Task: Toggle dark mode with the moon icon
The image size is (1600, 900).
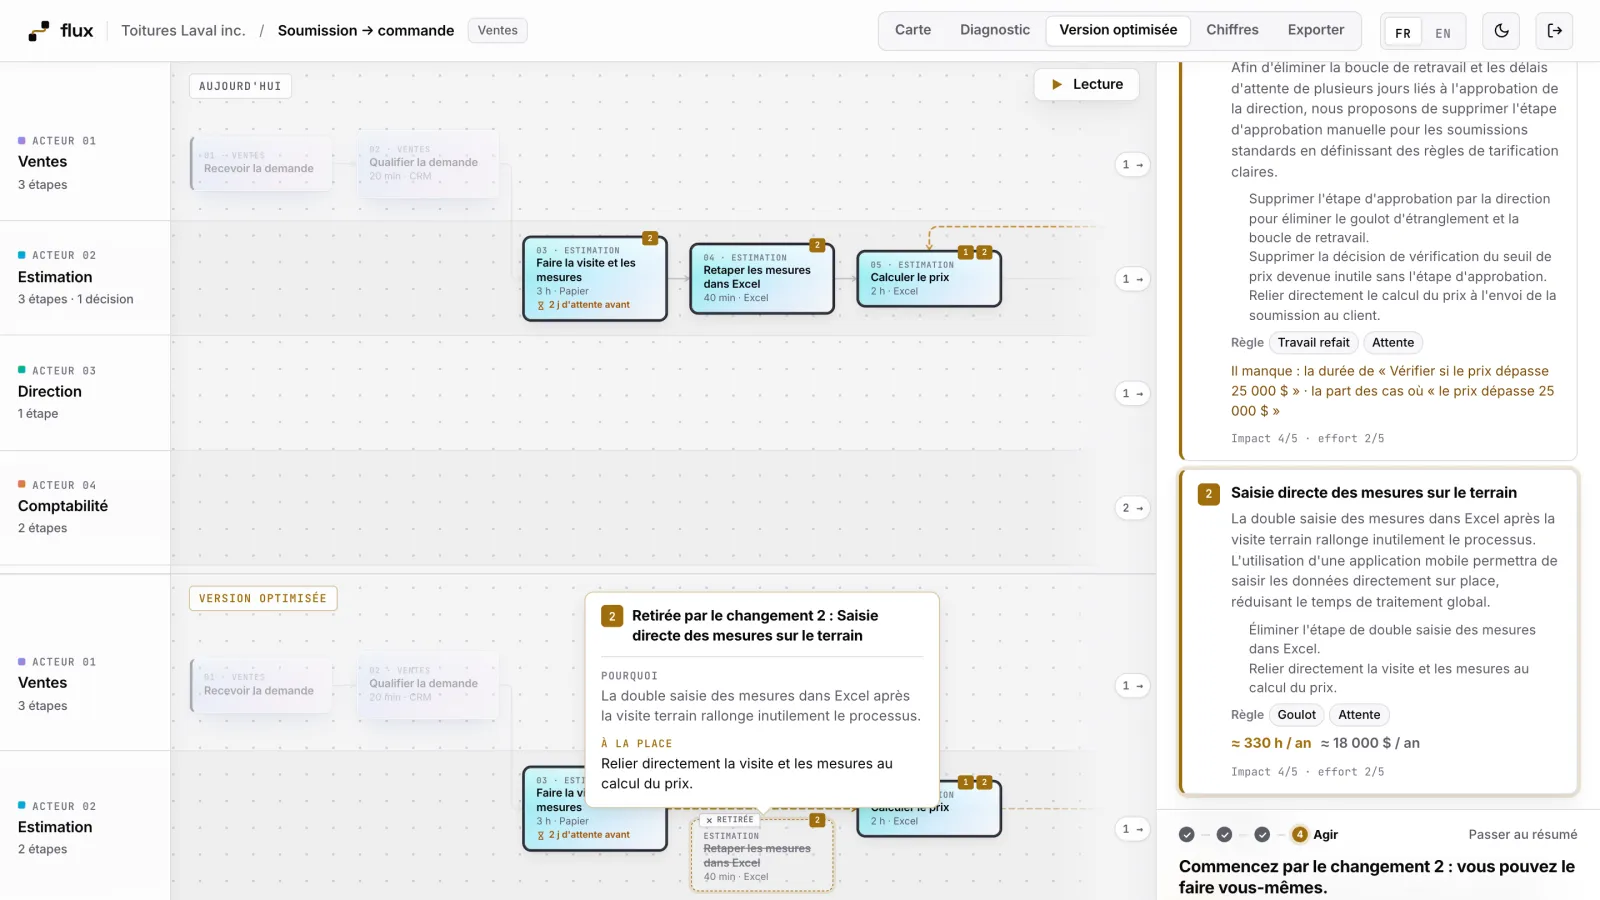Action: [1501, 31]
